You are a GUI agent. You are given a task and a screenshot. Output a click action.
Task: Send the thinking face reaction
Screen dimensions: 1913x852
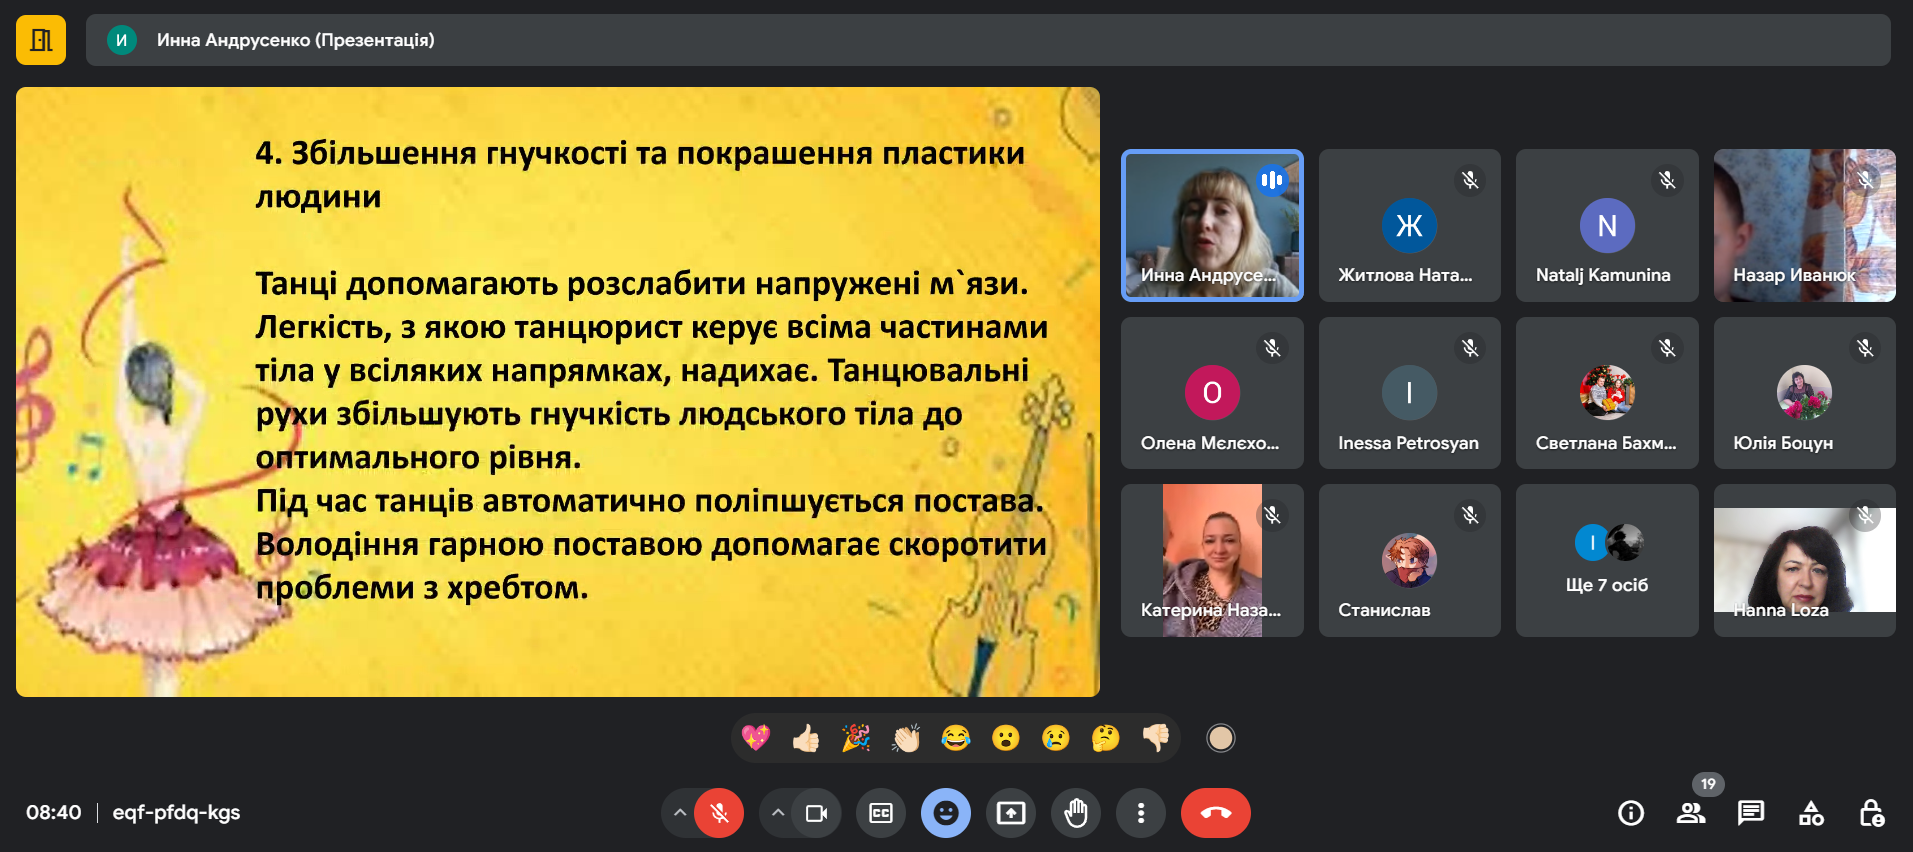click(1106, 738)
